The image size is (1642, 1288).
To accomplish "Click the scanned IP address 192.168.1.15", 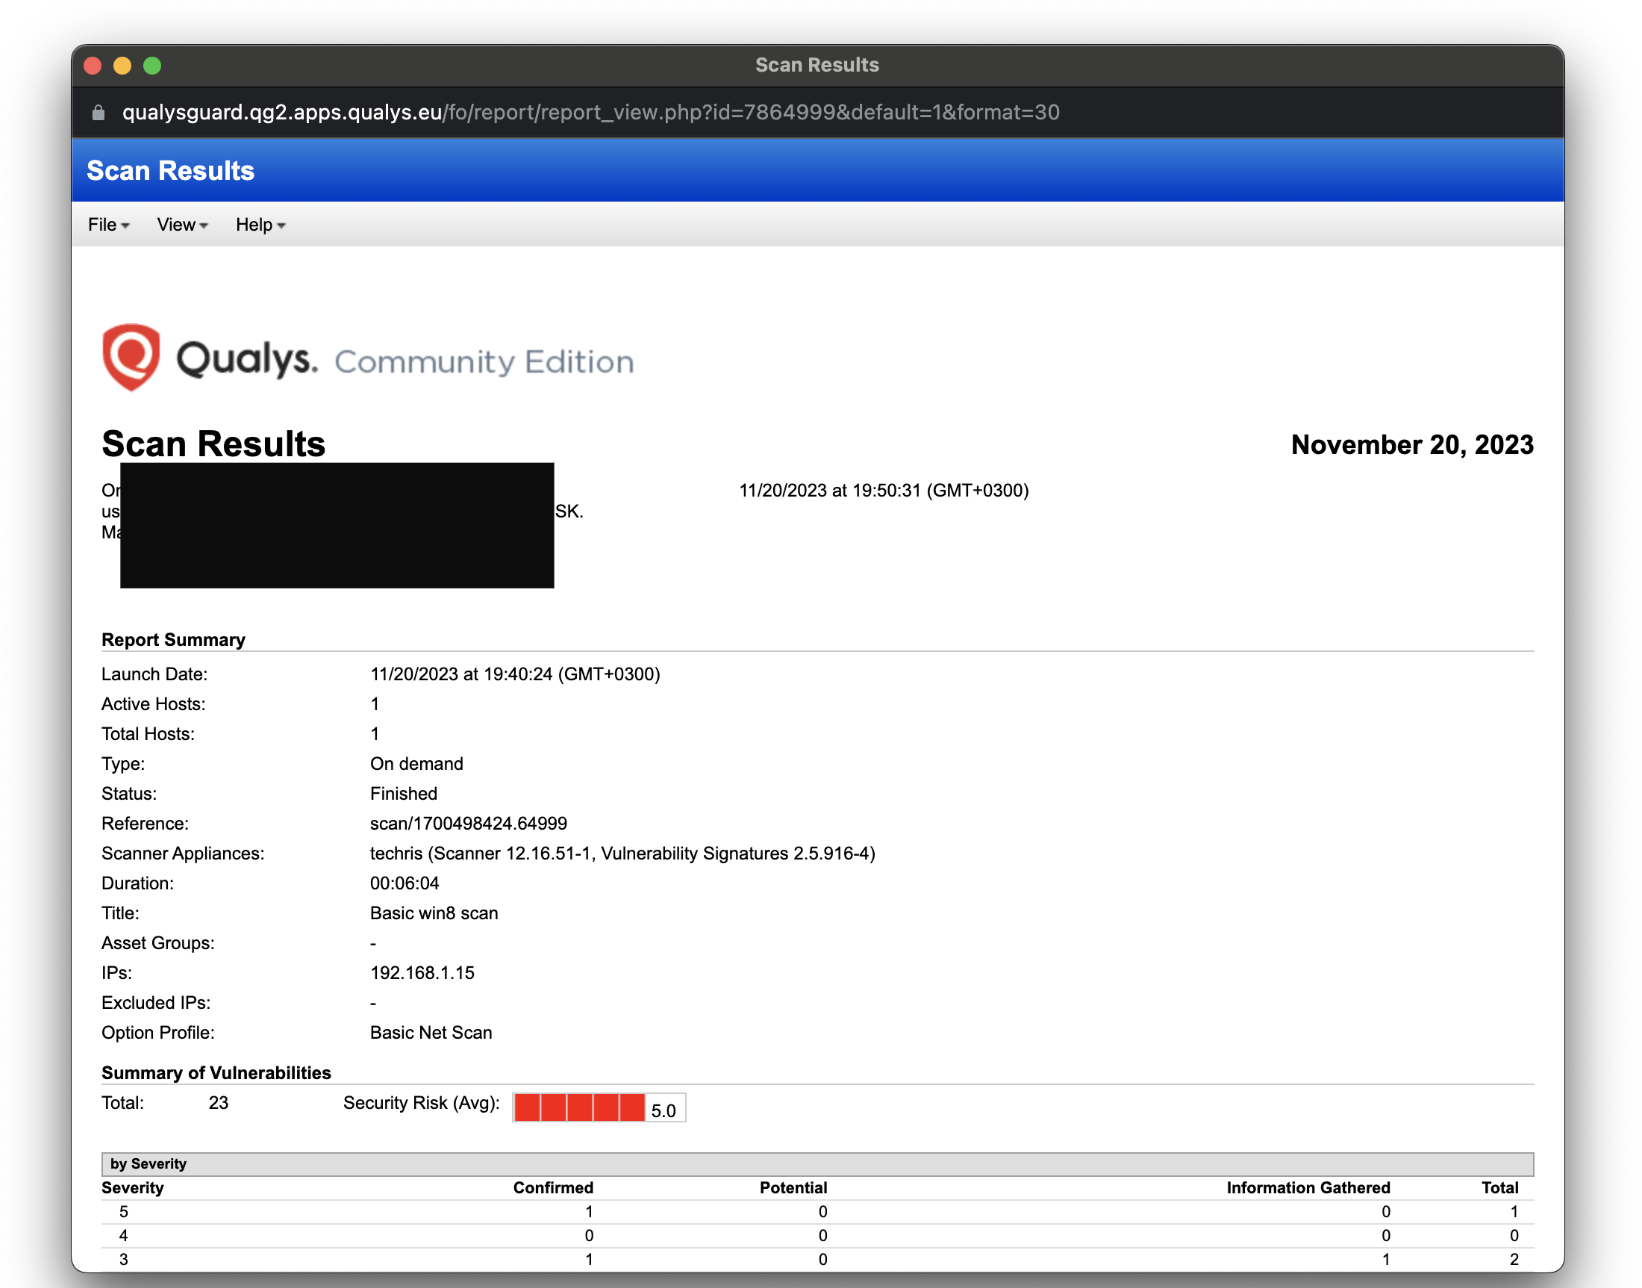I will [422, 973].
